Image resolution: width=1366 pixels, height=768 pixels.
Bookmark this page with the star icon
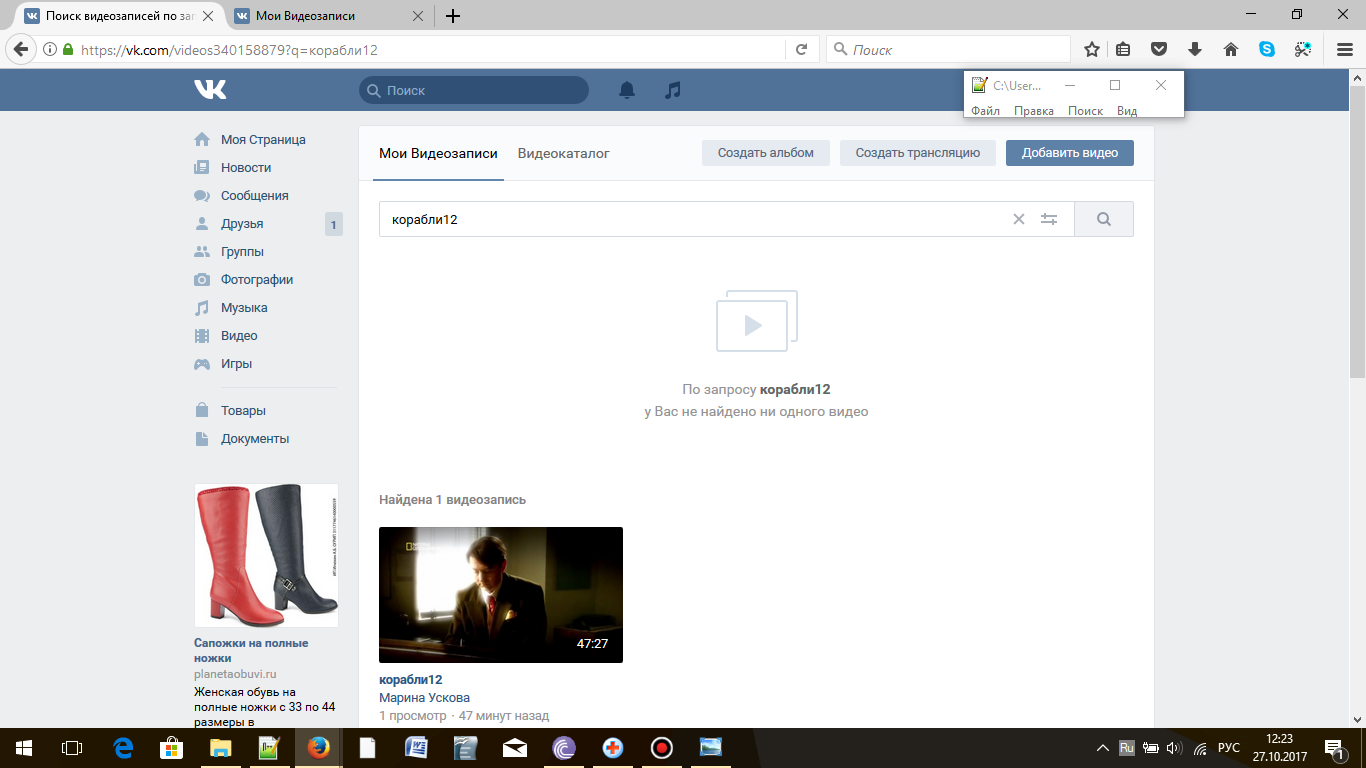tap(1092, 49)
